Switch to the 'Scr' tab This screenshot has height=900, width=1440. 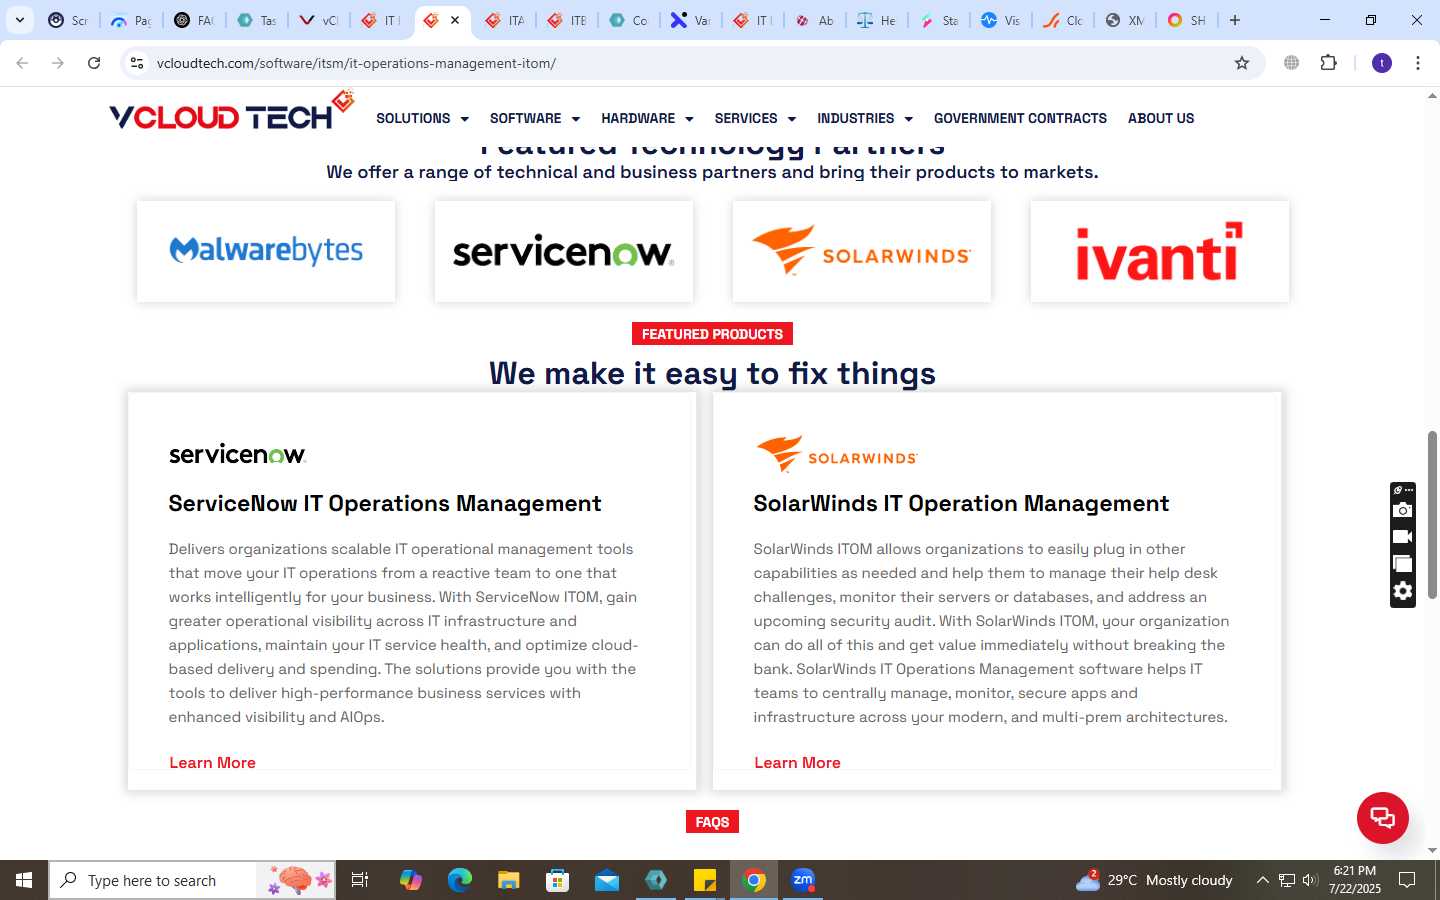68,20
